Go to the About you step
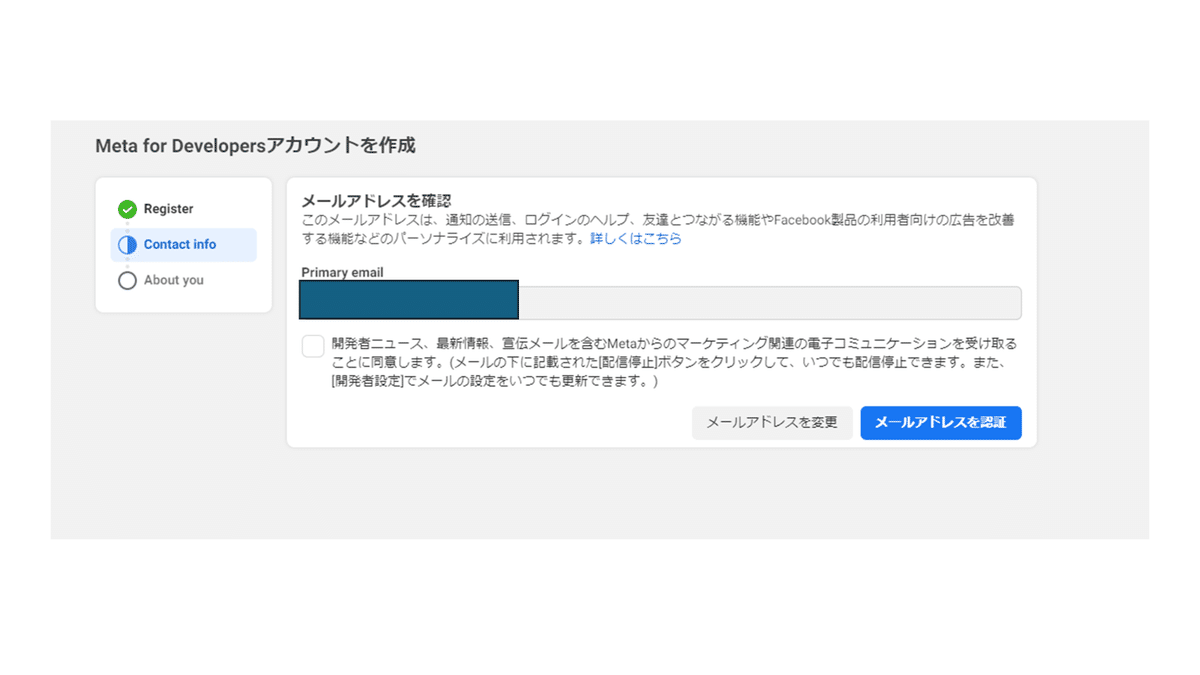1200x675 pixels. (173, 281)
